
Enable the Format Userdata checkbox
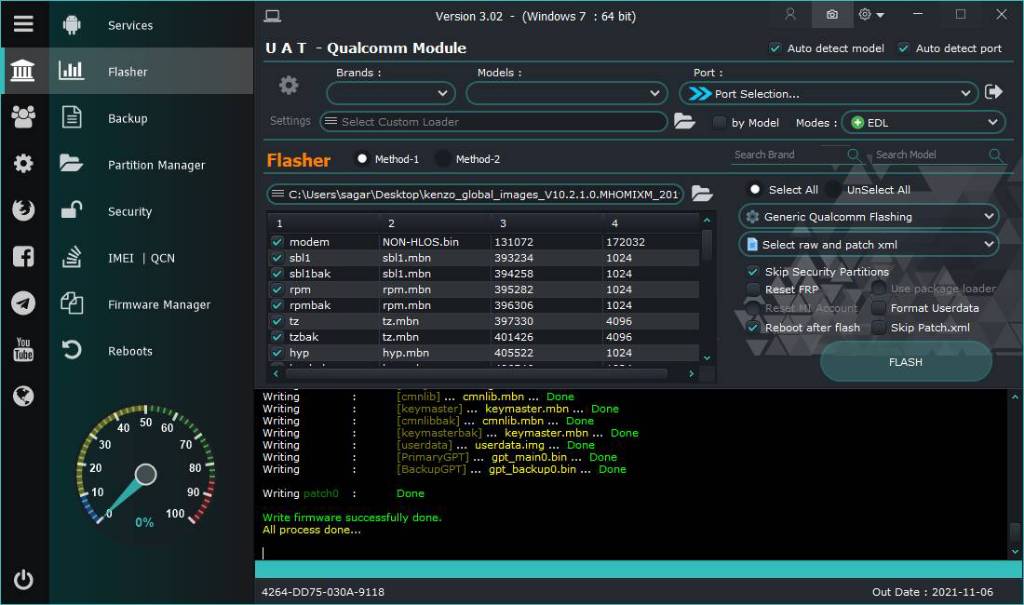(879, 308)
